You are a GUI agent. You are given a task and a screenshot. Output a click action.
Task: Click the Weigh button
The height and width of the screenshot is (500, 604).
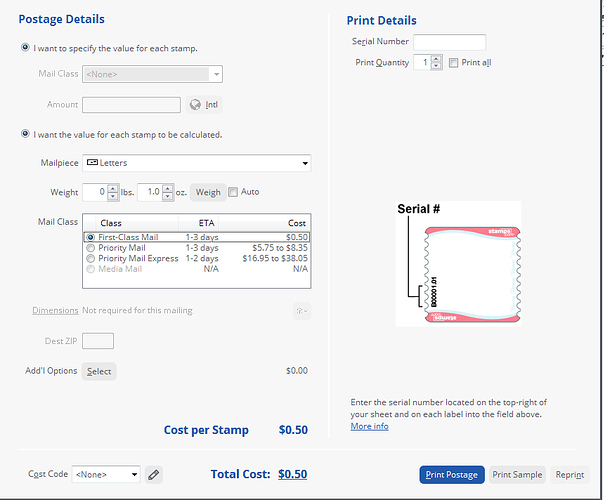click(208, 192)
